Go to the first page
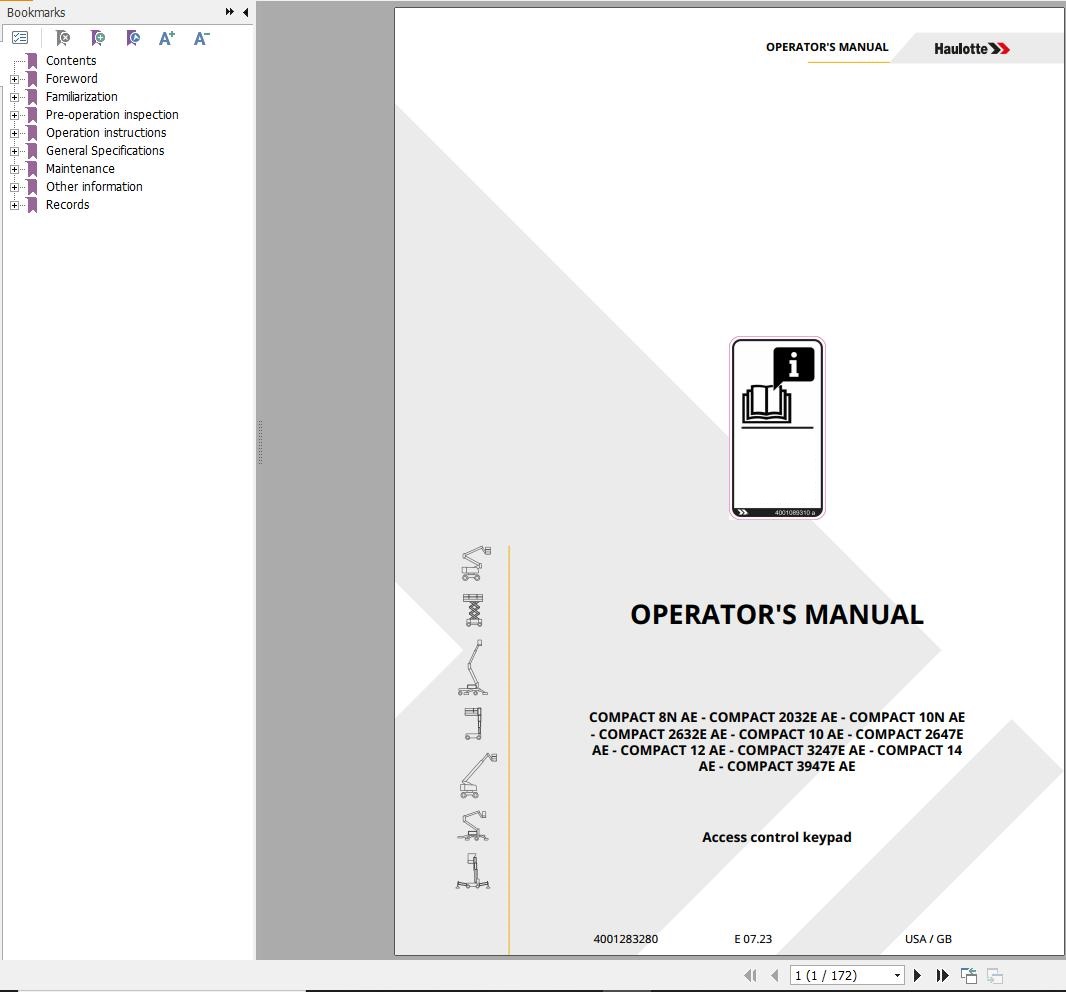This screenshot has width=1066, height=992. pos(751,976)
